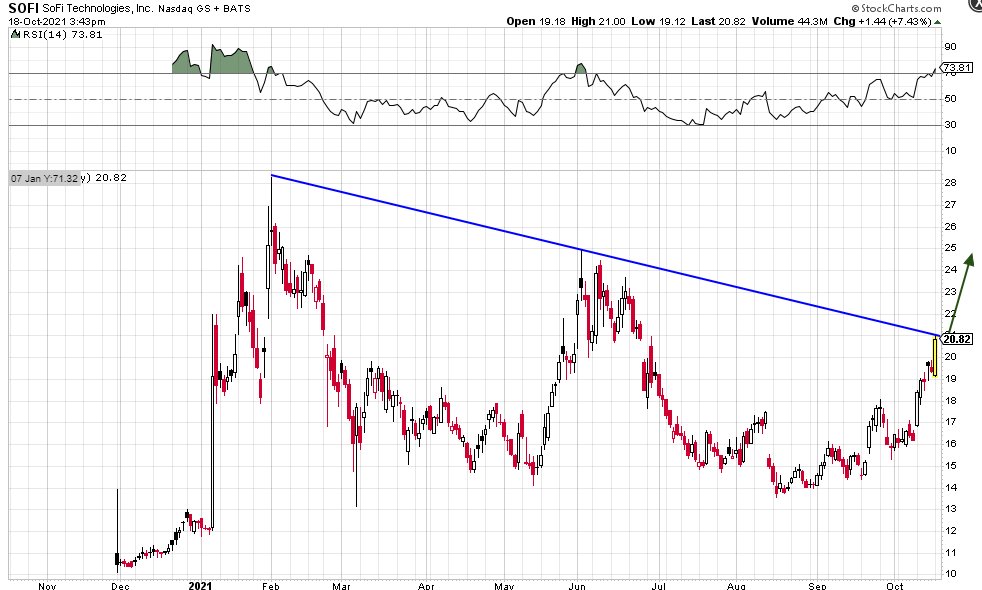Screen dimensions: 982x590
Task: Click the Jul label on date axis
Action: pos(658,586)
